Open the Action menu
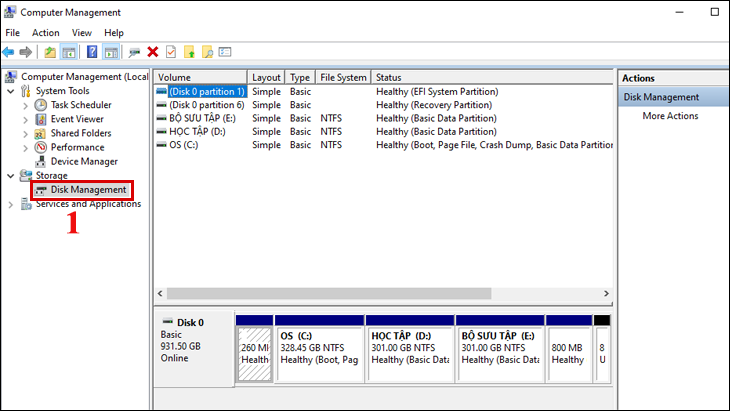730x411 pixels. click(x=46, y=33)
